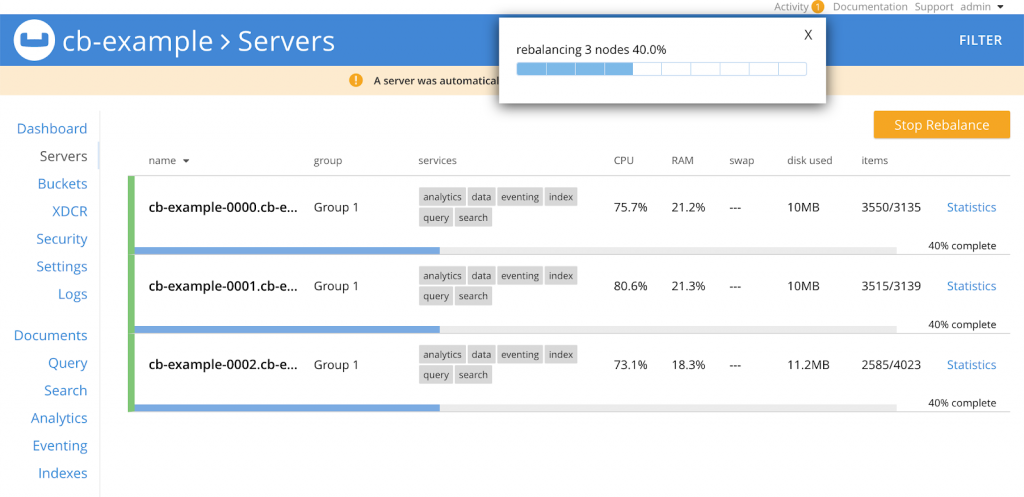Open the Documentation link

coord(870,7)
